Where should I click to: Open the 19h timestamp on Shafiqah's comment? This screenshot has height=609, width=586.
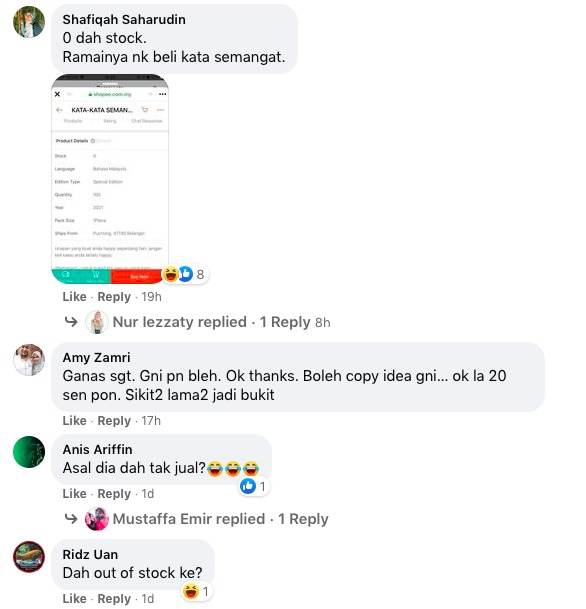[151, 297]
